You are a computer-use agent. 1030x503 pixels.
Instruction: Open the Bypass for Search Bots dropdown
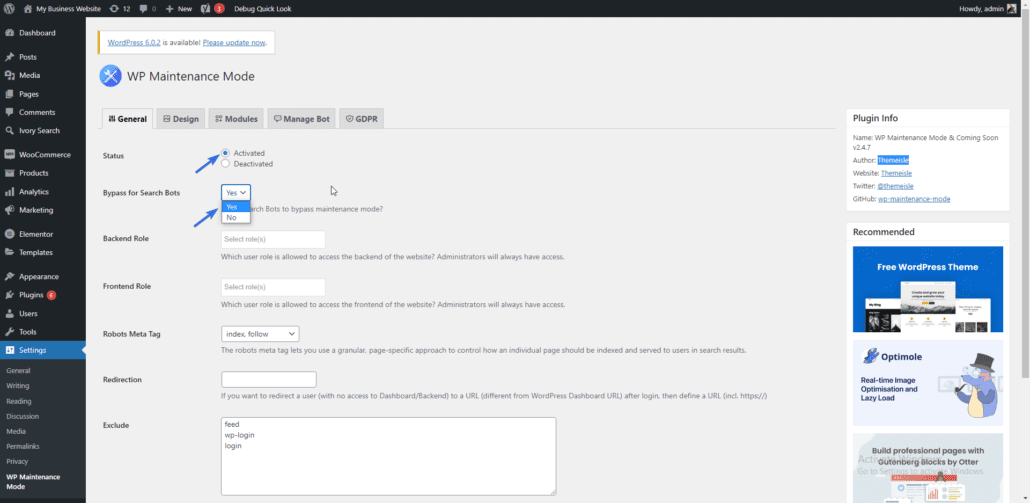[x=236, y=192]
